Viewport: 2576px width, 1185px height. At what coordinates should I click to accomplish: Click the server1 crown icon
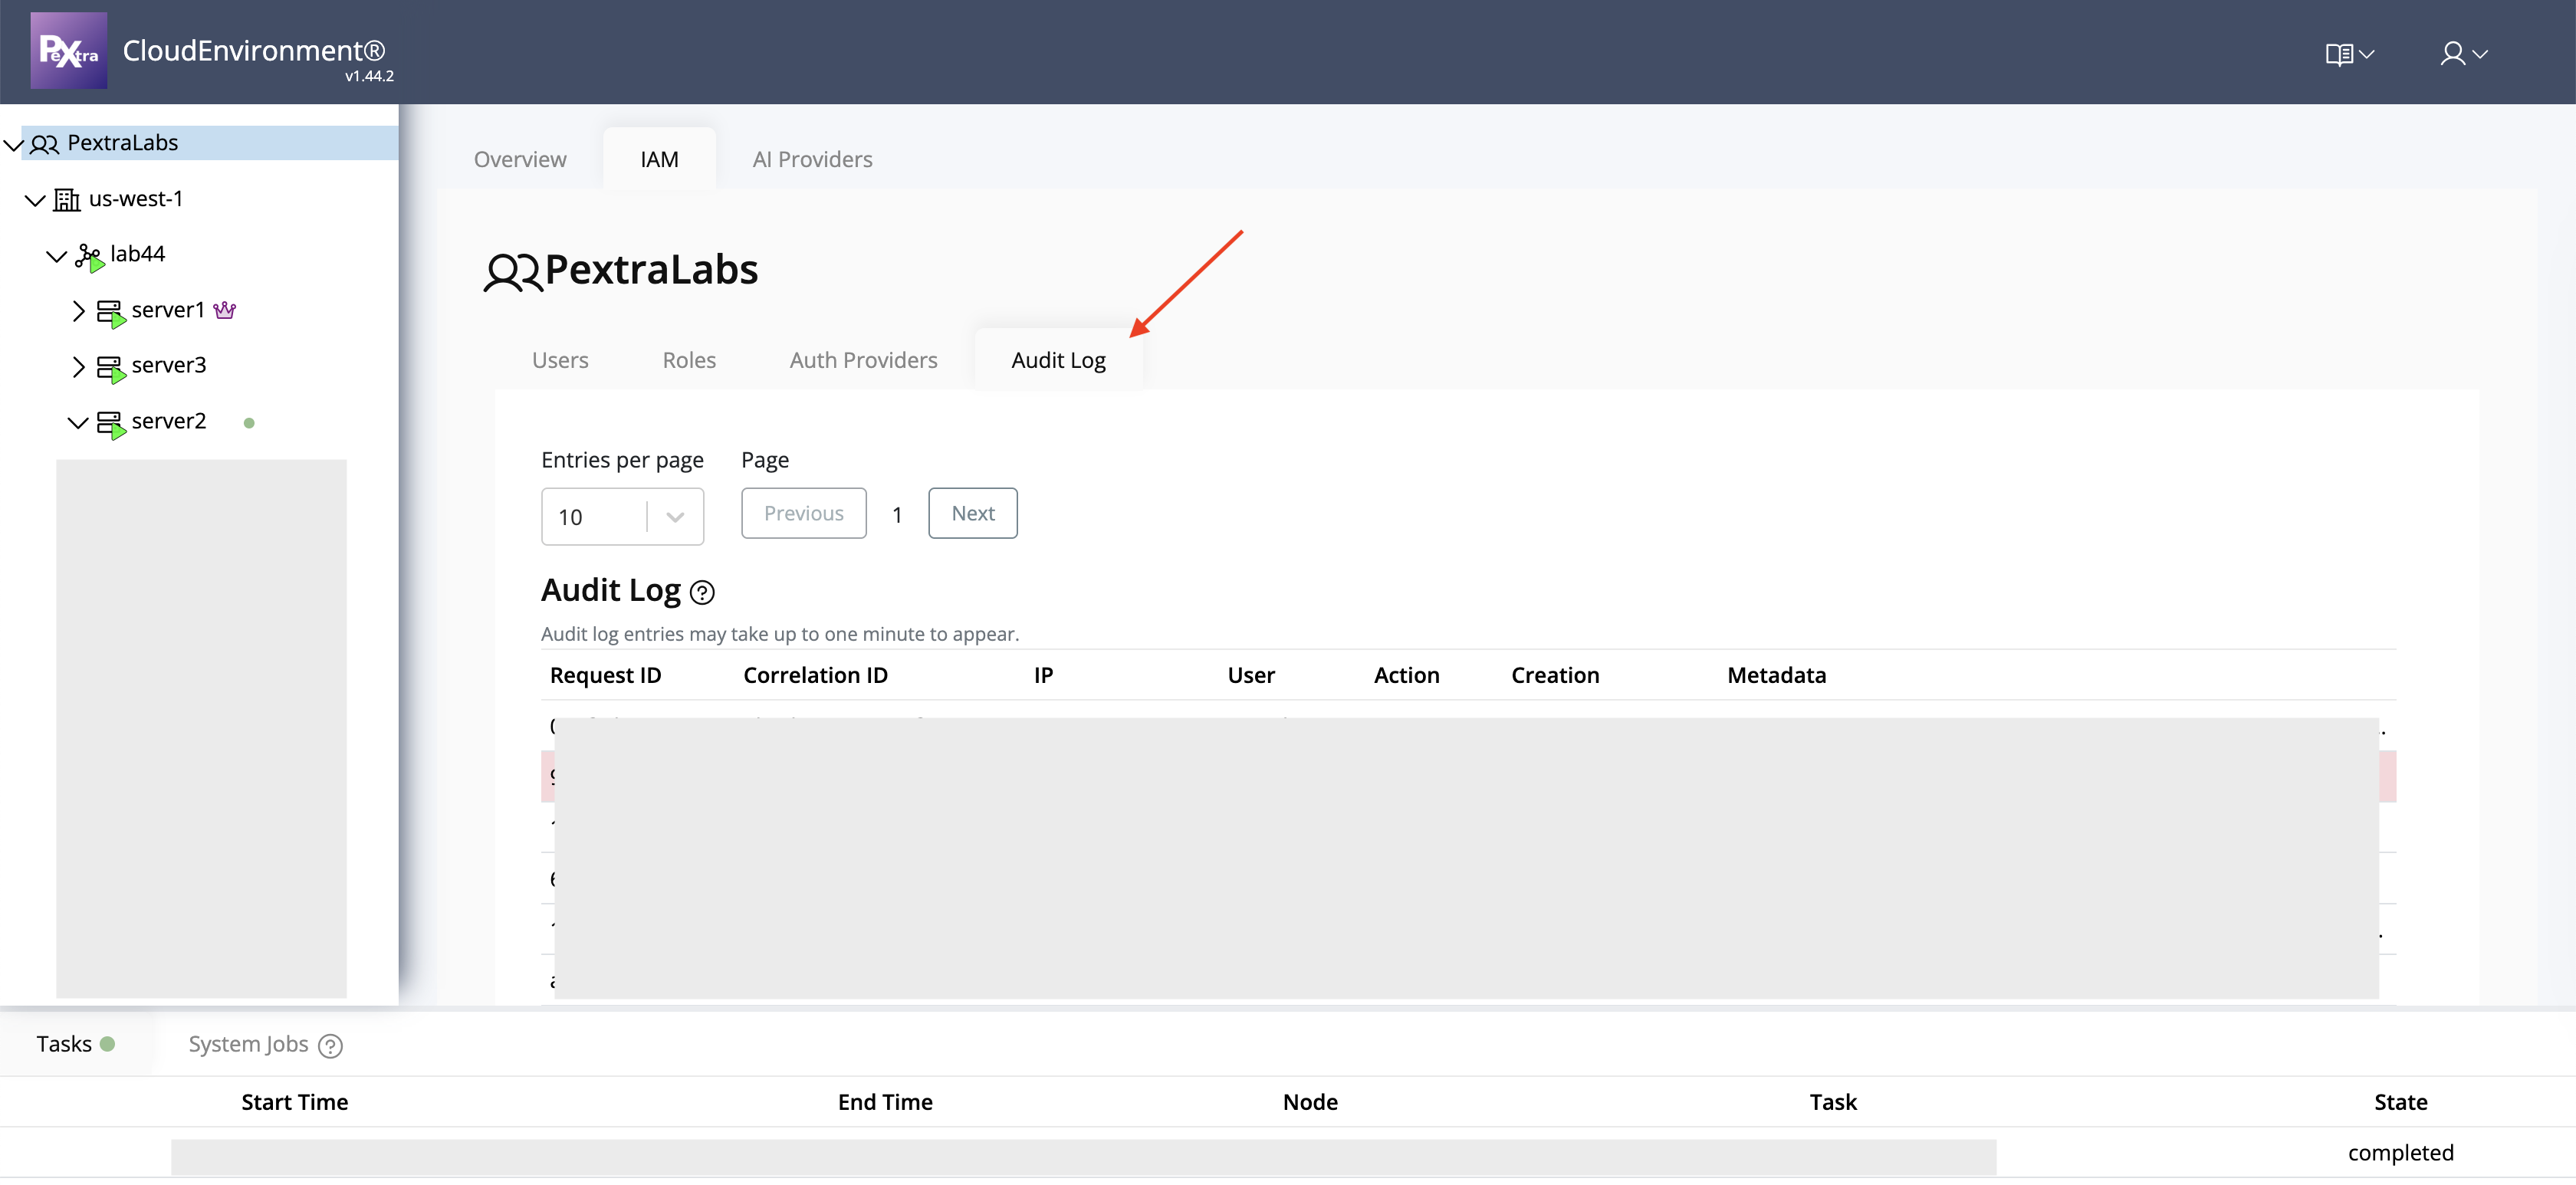coord(225,310)
